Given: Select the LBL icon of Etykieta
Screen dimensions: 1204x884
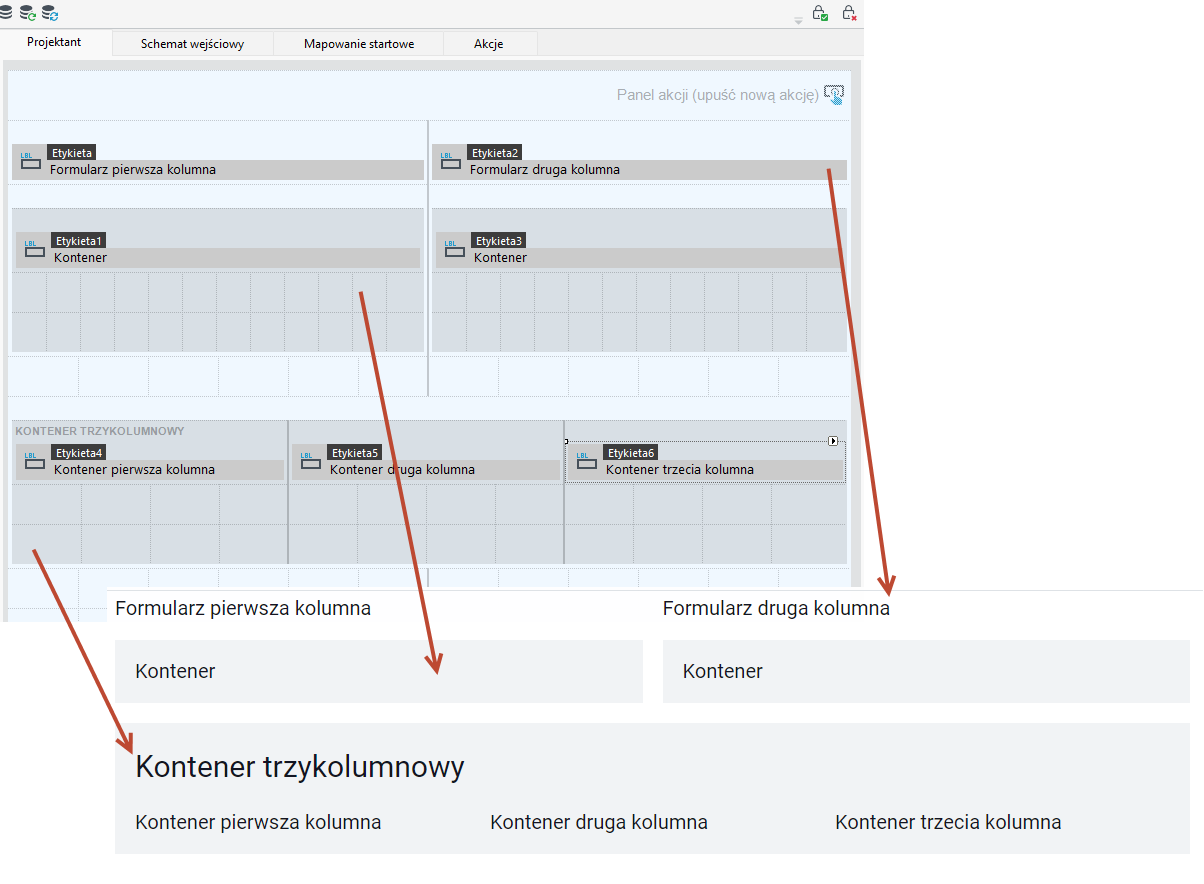Looking at the screenshot, I should pos(31,161).
